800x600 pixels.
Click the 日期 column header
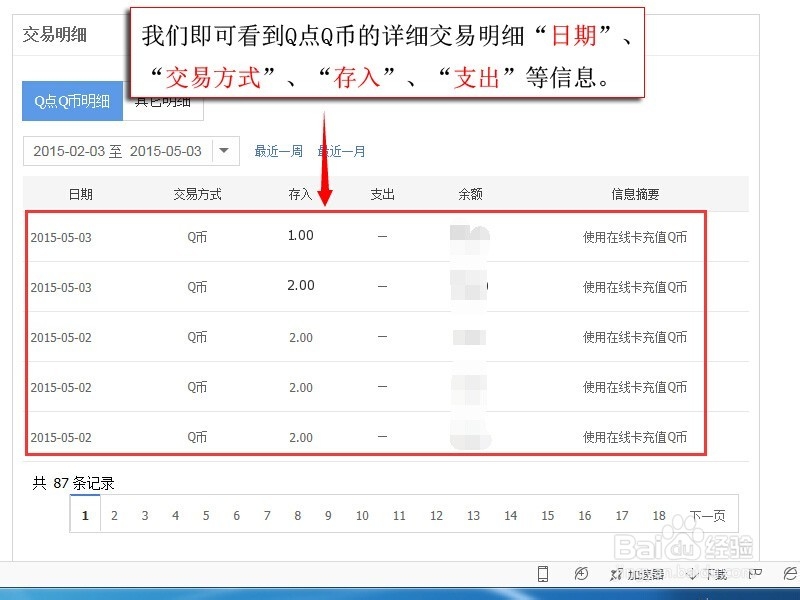pyautogui.click(x=80, y=194)
